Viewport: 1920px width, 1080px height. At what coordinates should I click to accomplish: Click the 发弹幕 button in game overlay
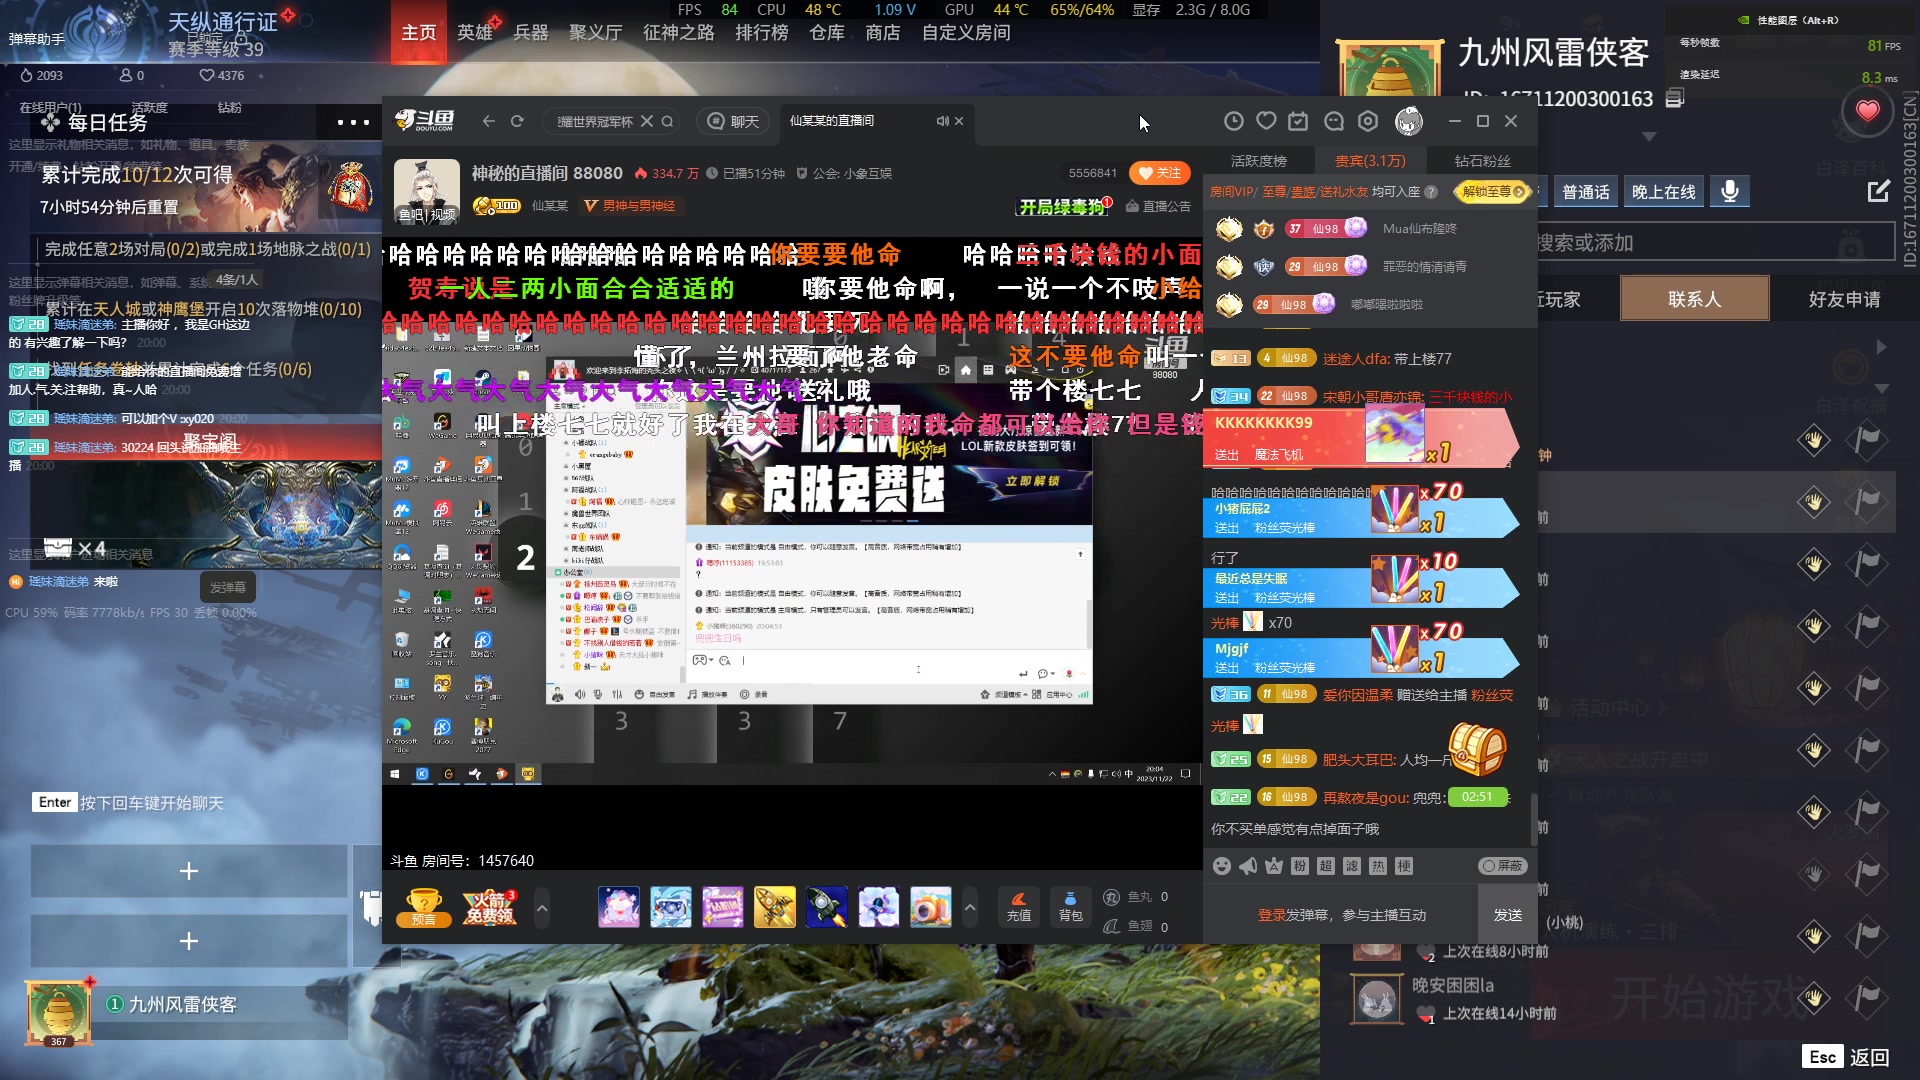point(228,587)
